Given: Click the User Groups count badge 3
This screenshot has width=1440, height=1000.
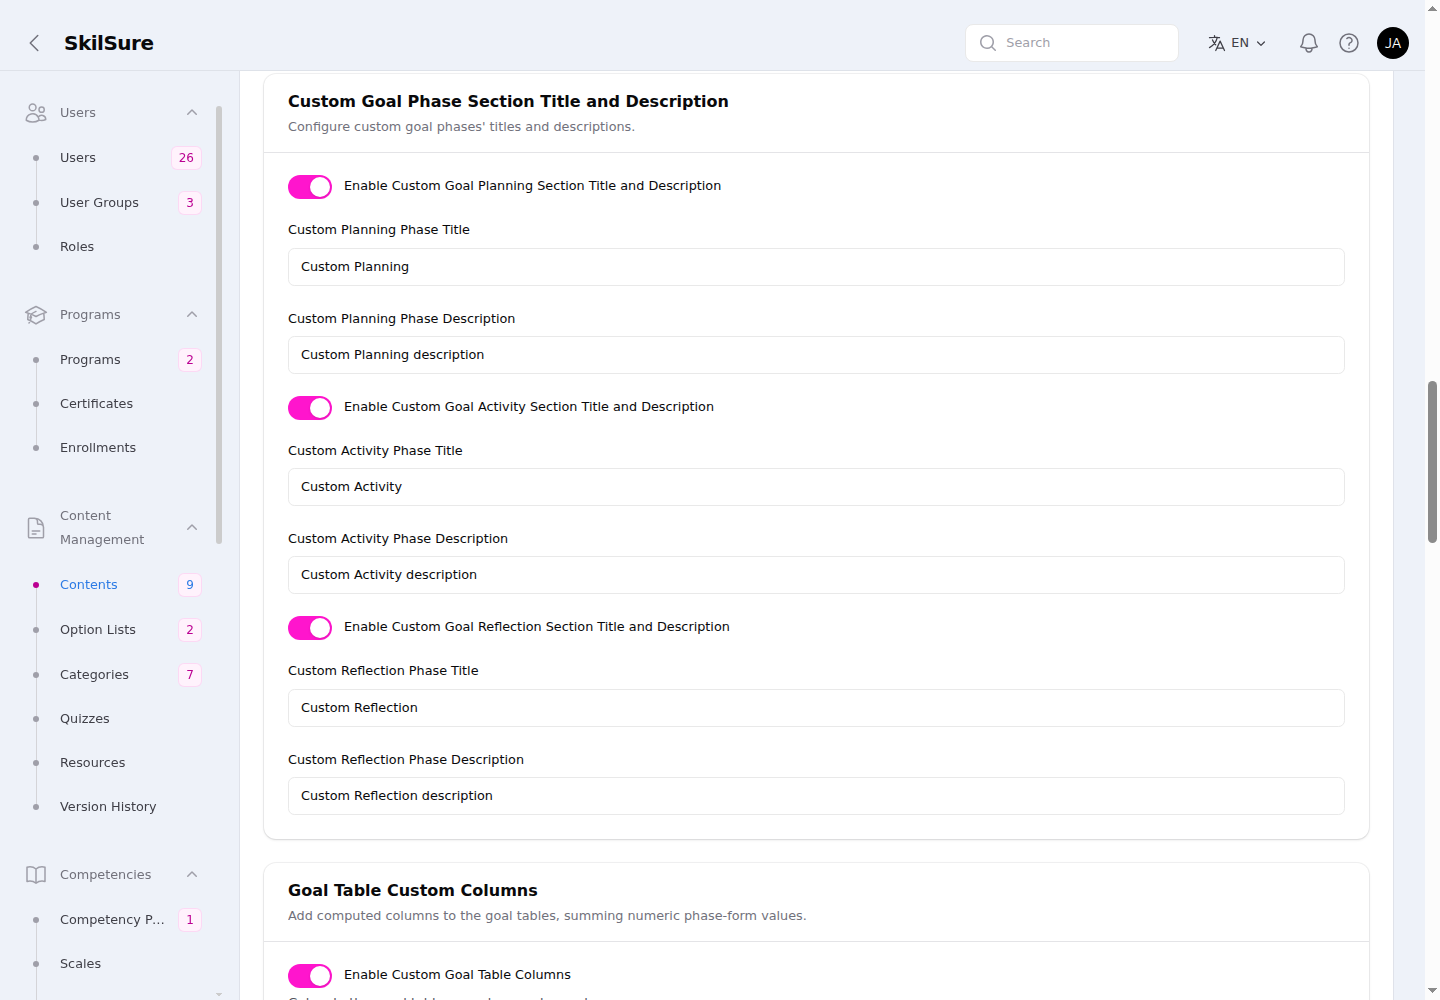Looking at the screenshot, I should 190,203.
